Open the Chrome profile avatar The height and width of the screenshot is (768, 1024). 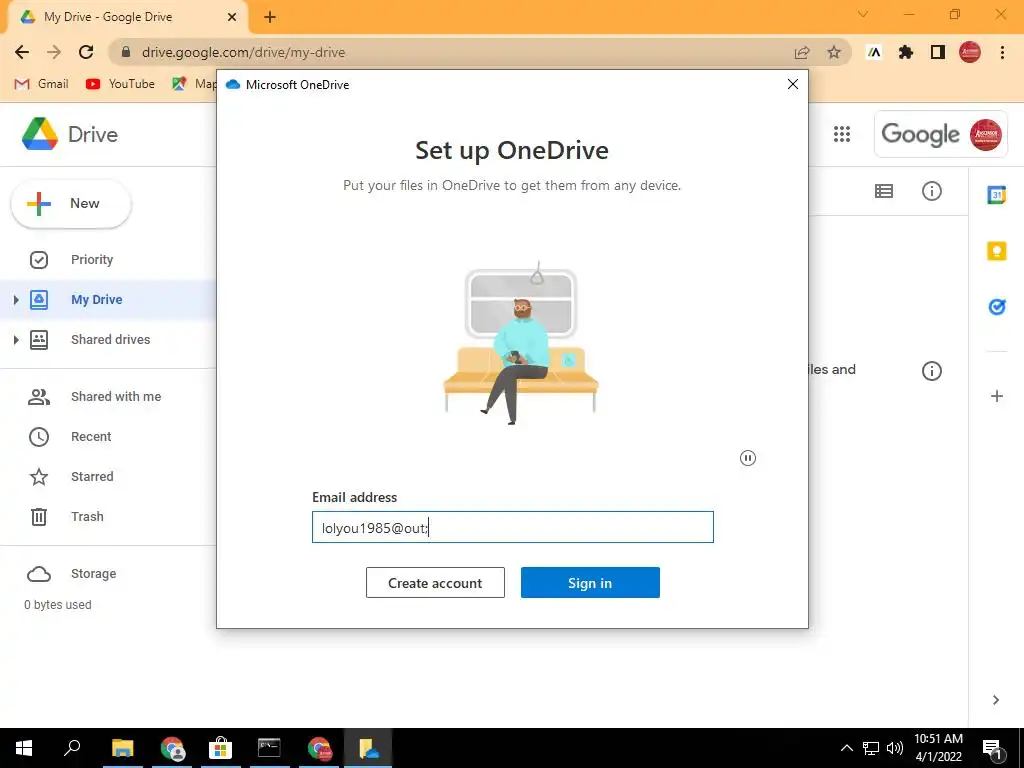point(970,52)
